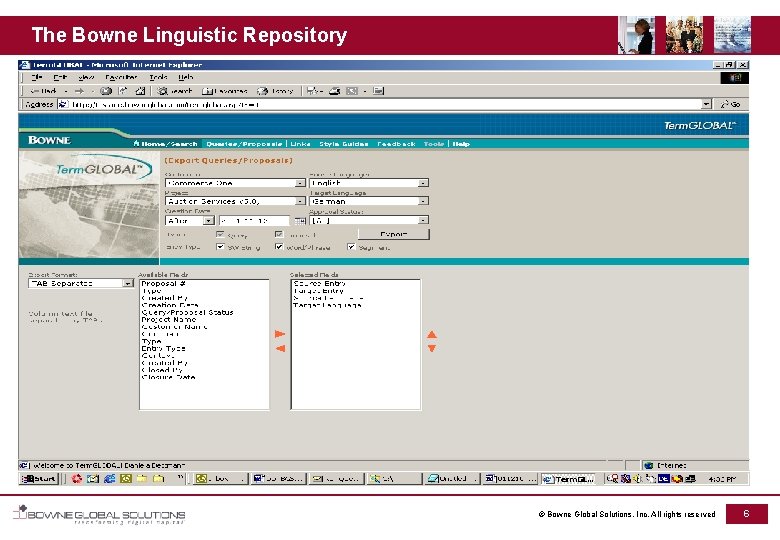Click the Edit page toolbar icon
Image resolution: width=780 pixels, height=540 pixels.
click(352, 91)
